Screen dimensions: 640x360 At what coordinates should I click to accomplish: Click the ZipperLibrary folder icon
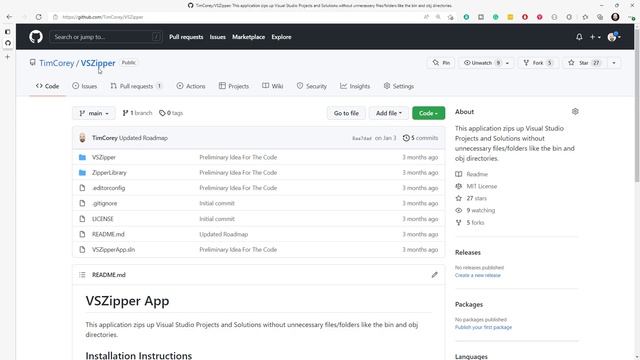tap(82, 173)
